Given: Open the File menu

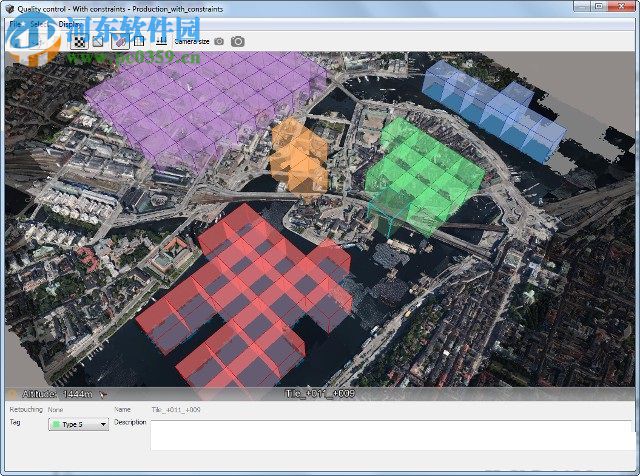Looking at the screenshot, I should pyautogui.click(x=15, y=24).
